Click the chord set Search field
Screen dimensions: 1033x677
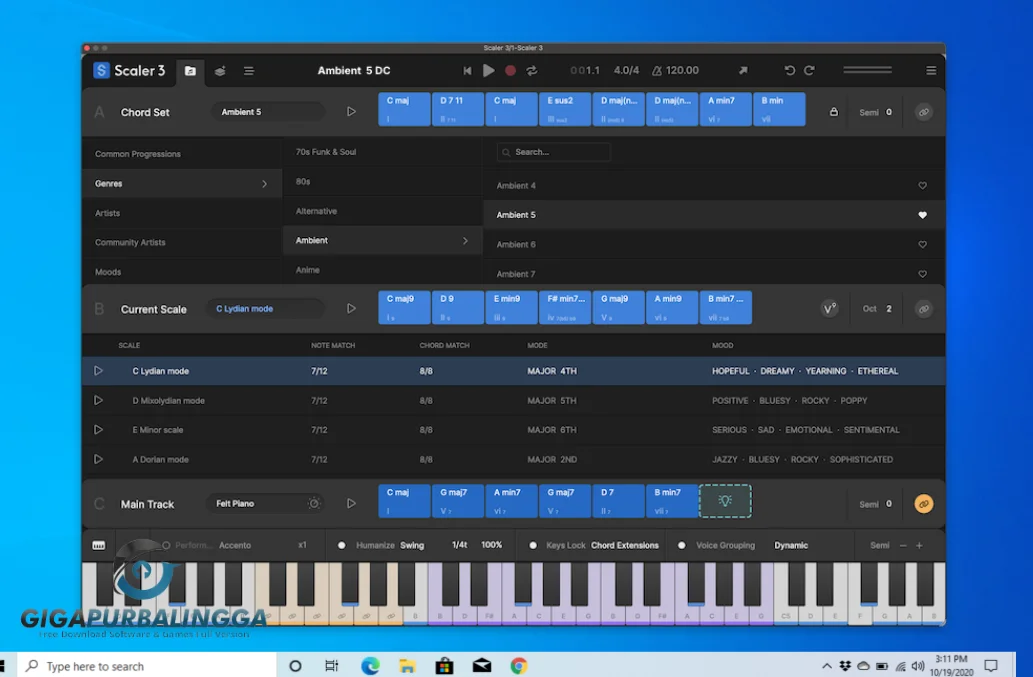pos(553,152)
